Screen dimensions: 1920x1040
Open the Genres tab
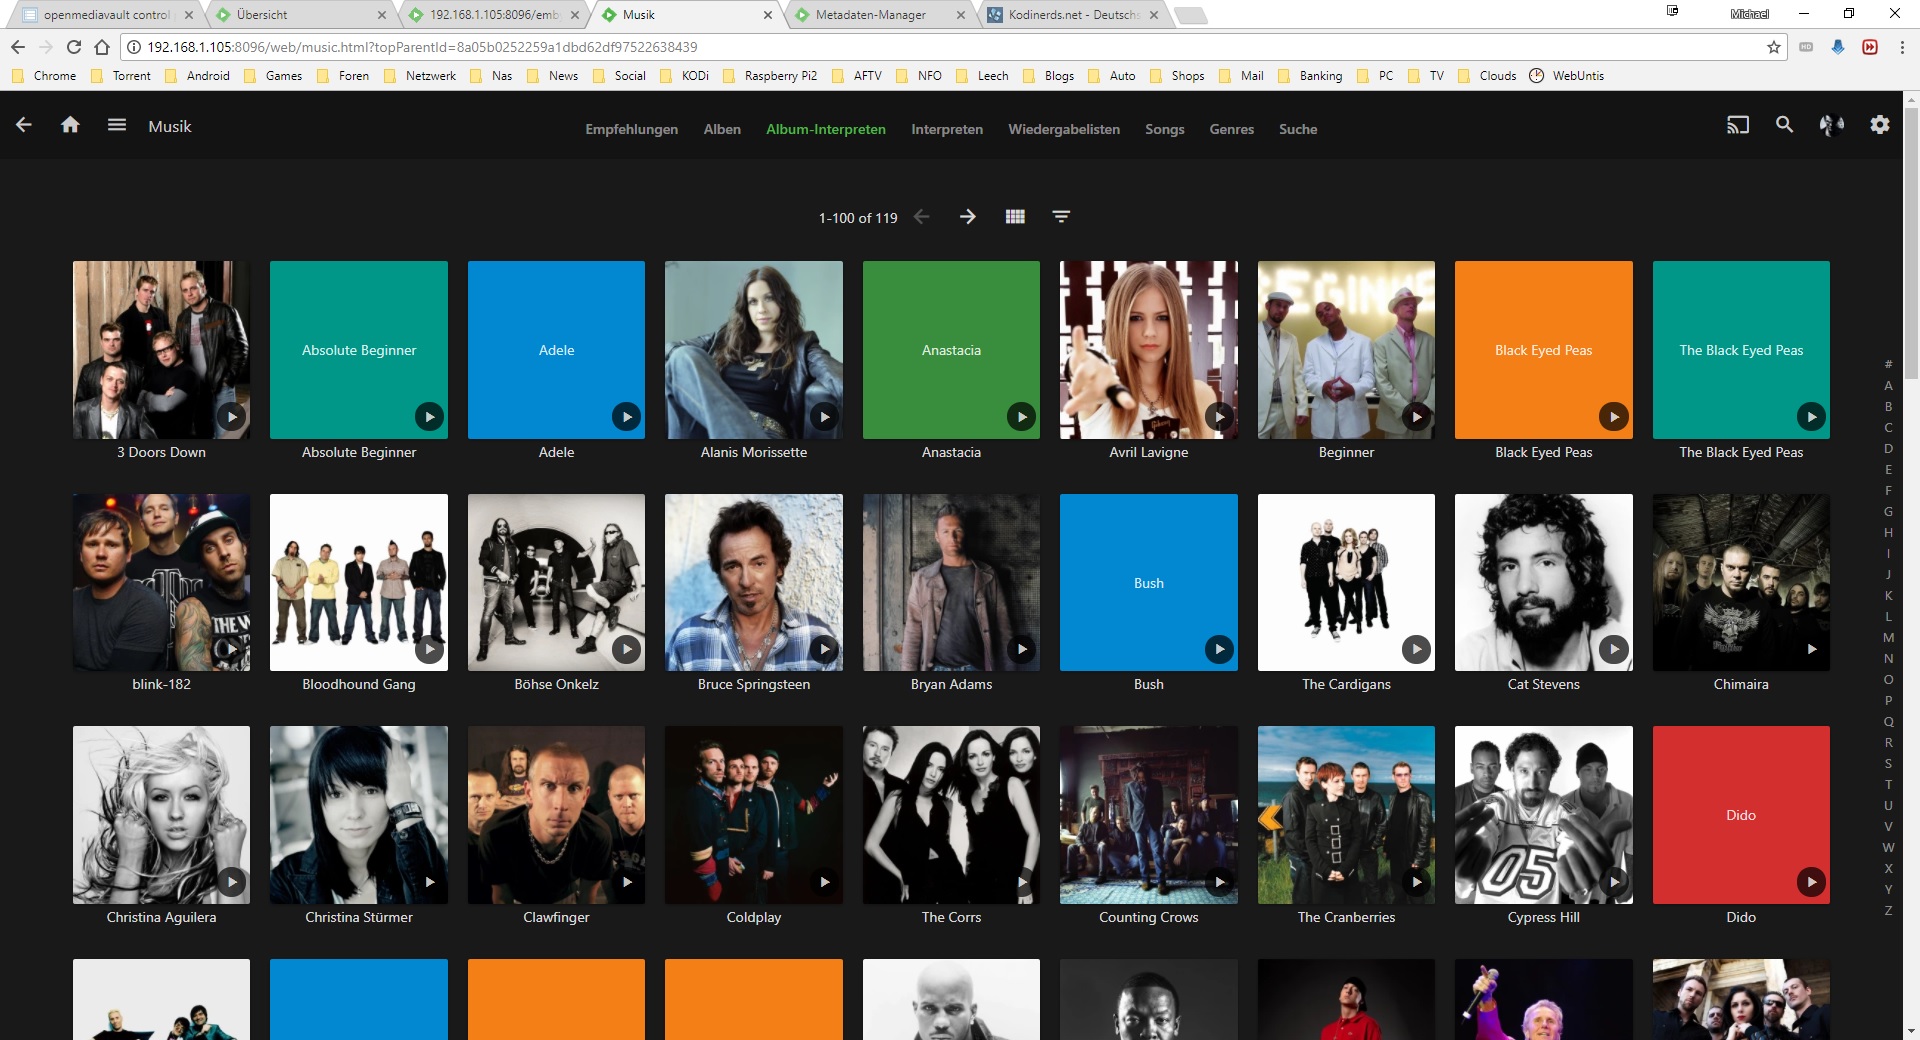pyautogui.click(x=1232, y=129)
